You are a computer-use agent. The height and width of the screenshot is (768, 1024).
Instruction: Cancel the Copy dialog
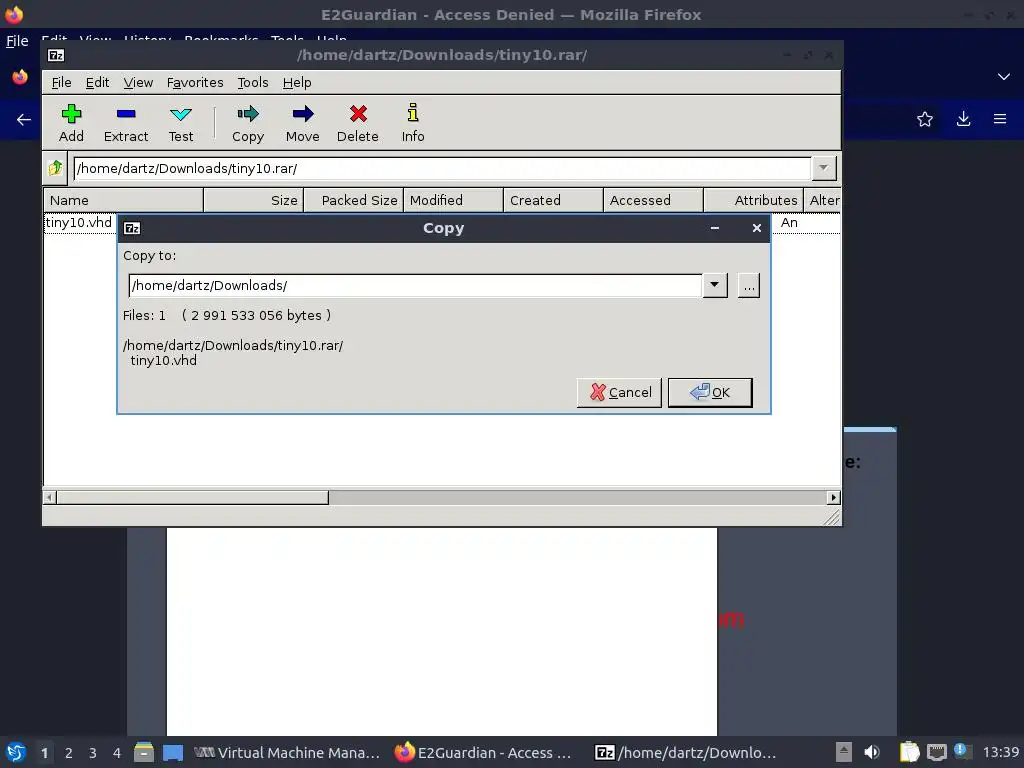point(619,392)
